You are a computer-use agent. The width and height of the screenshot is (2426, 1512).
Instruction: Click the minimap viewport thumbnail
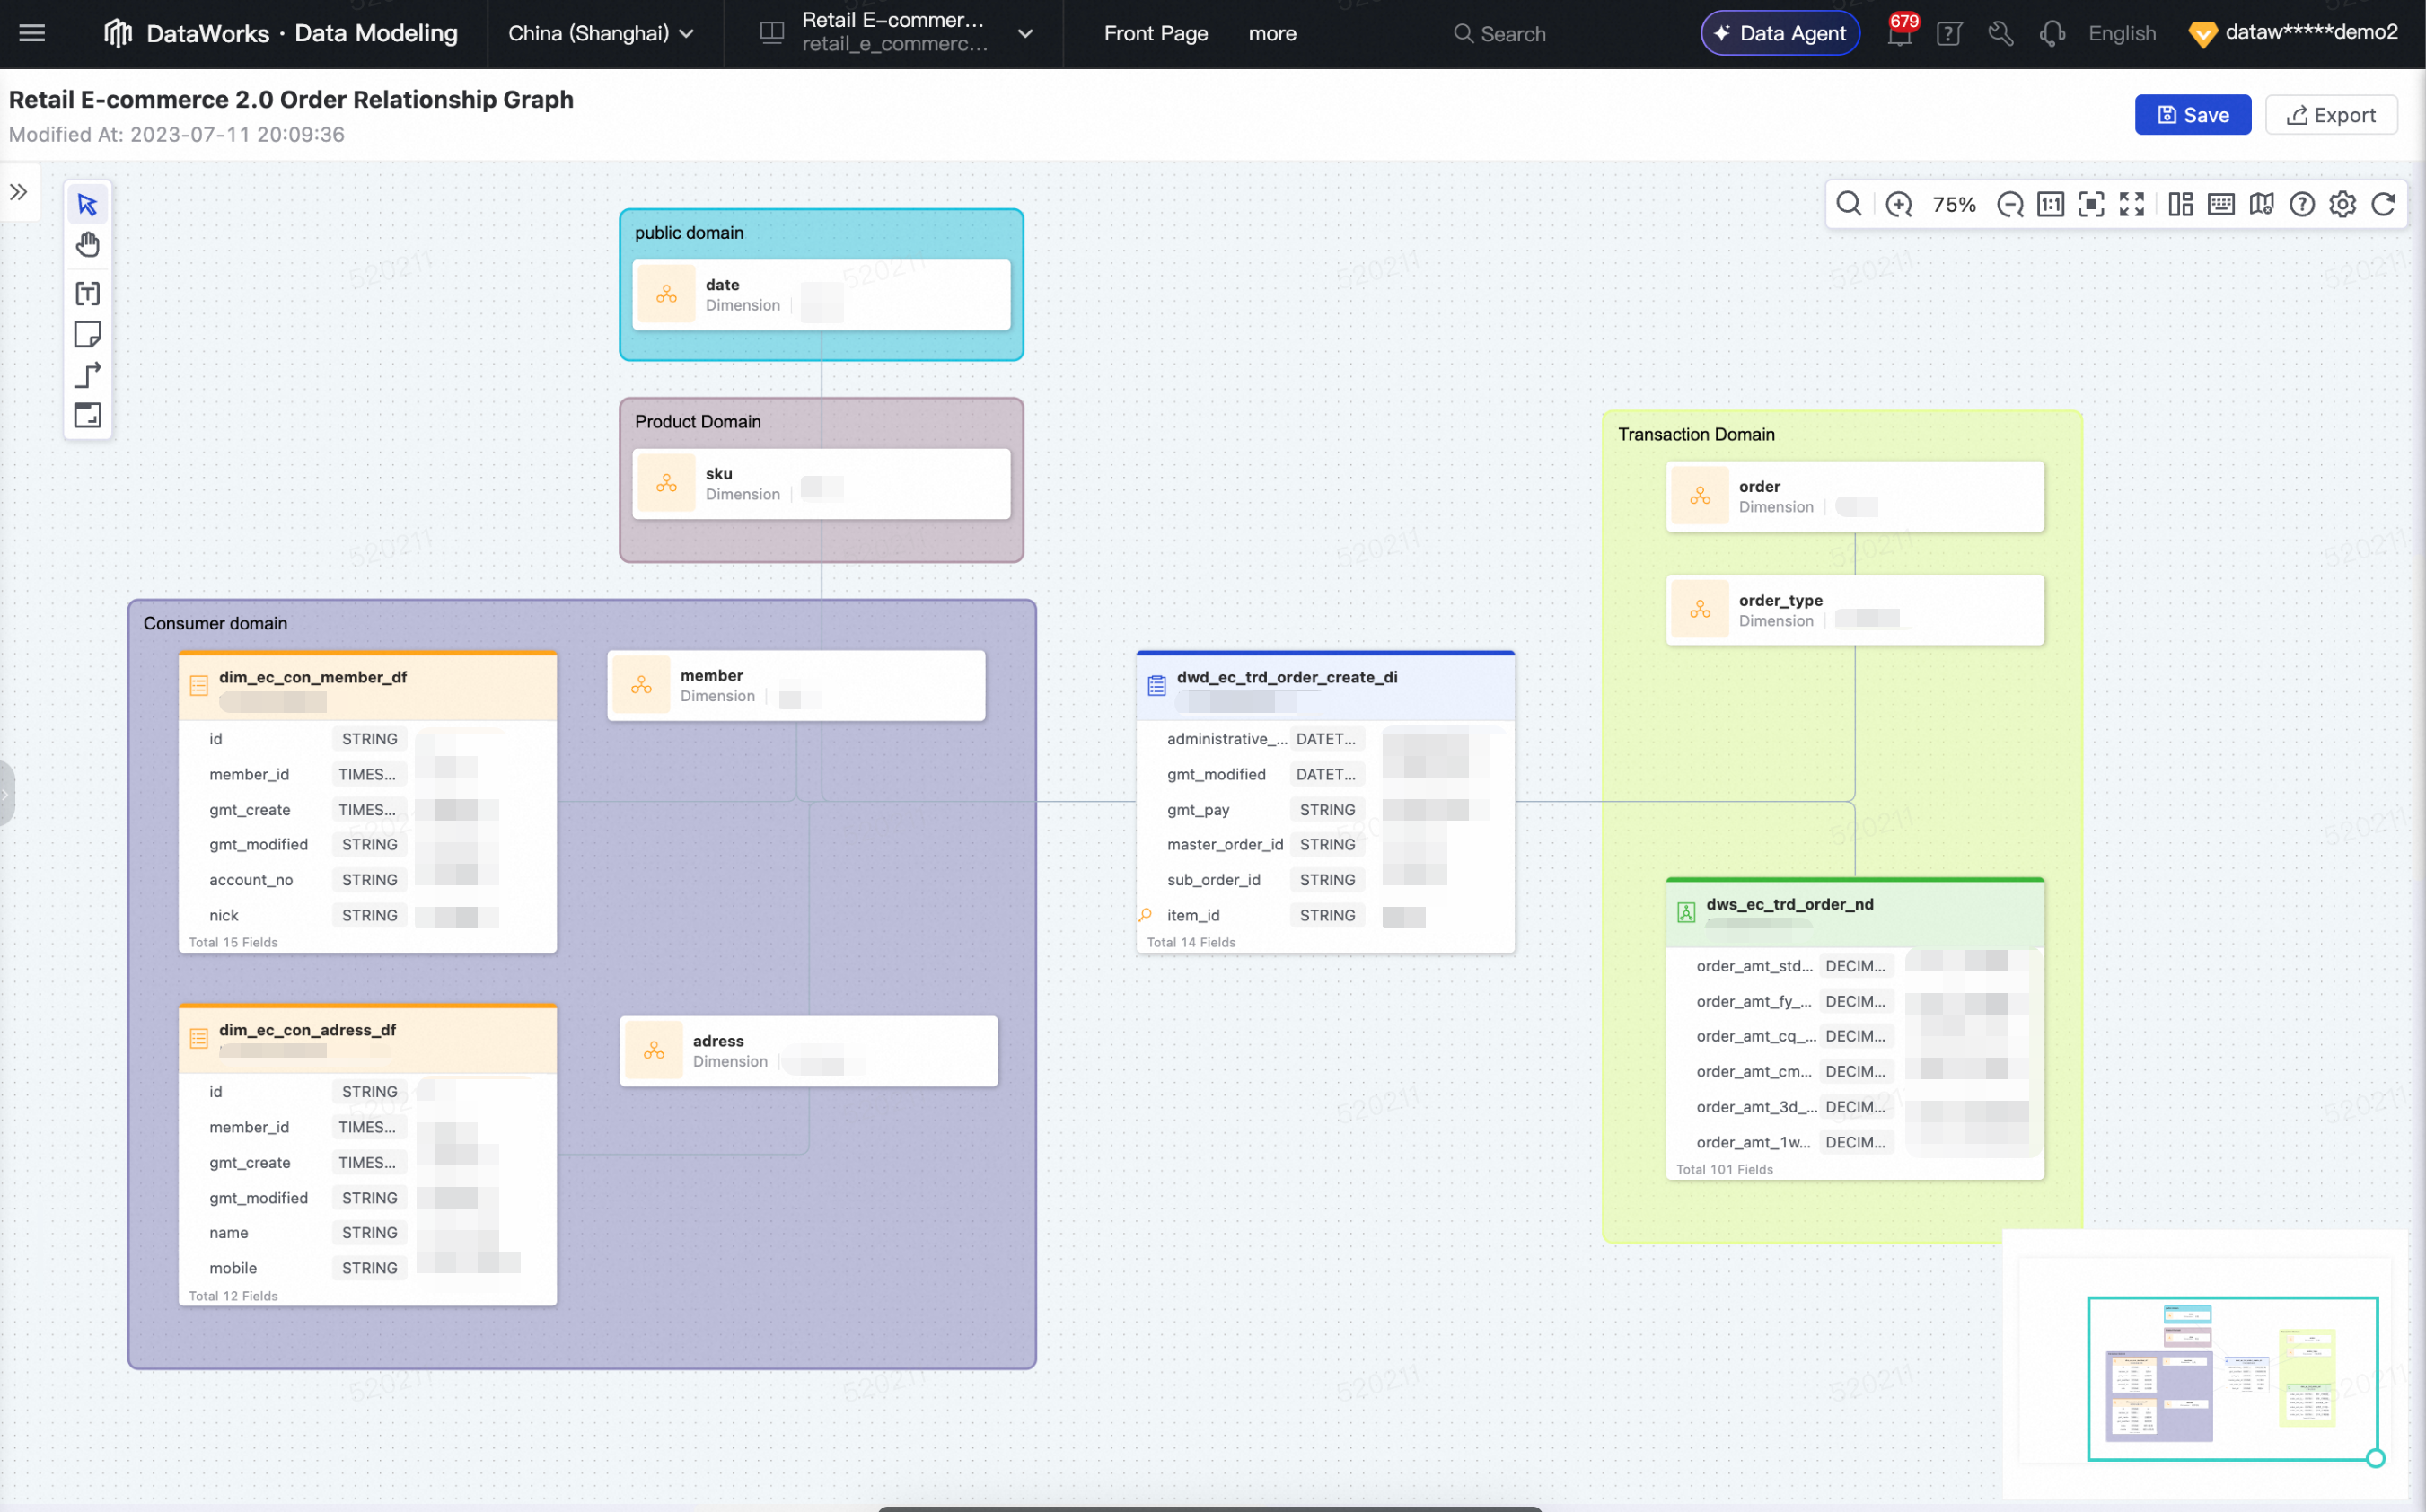click(2231, 1378)
